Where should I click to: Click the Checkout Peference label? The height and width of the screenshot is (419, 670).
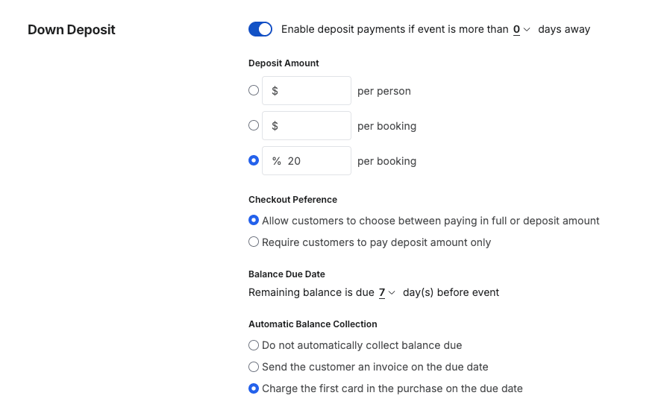292,200
